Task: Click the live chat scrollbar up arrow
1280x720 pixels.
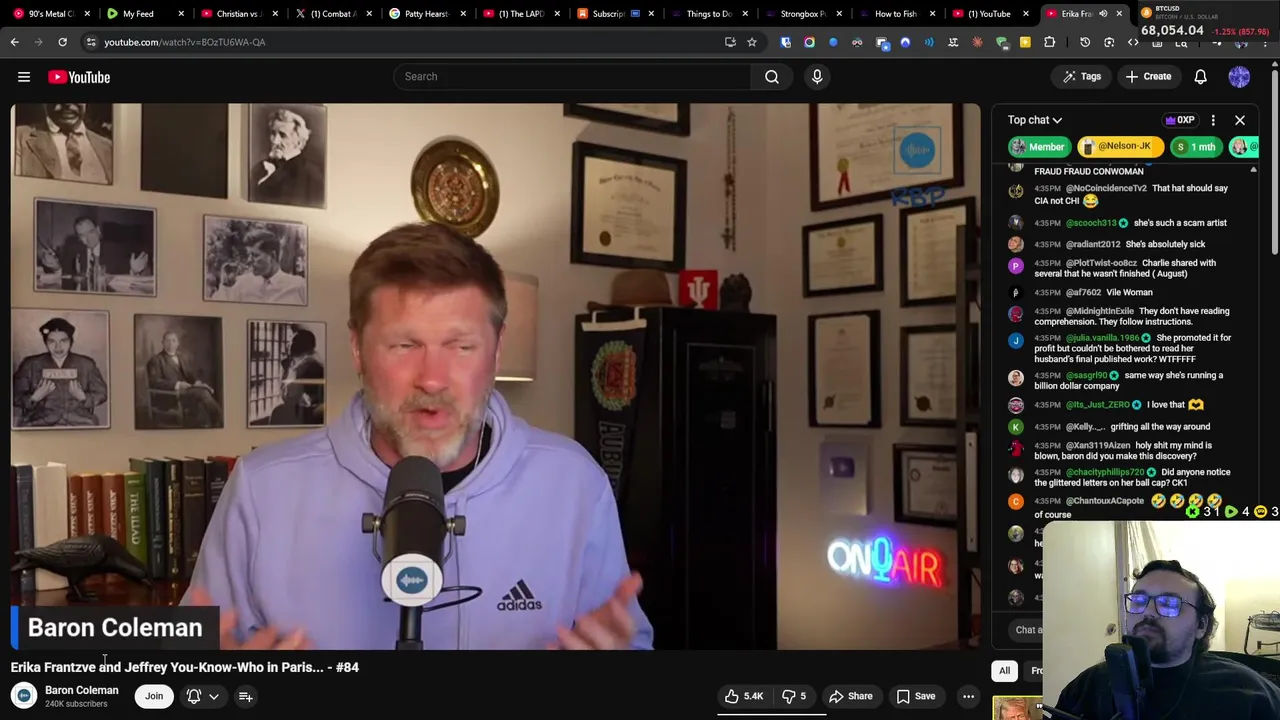Action: pos(1253,170)
